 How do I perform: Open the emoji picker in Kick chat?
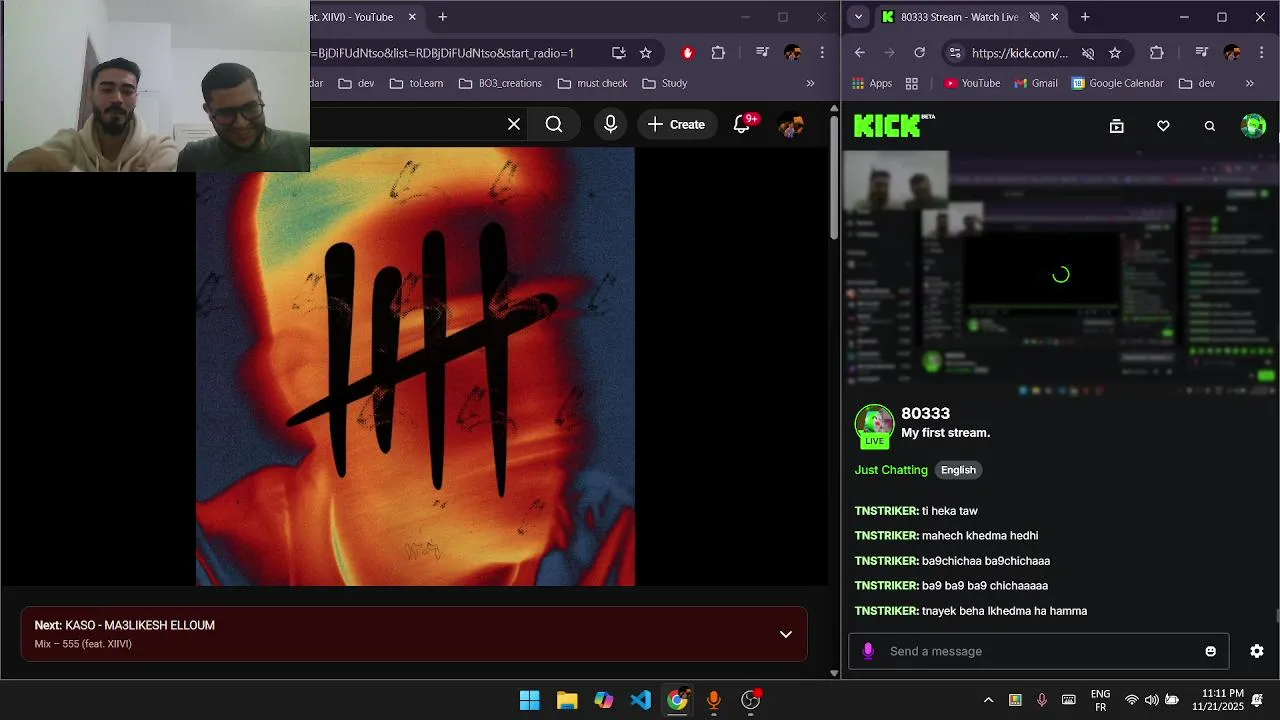pos(1210,651)
